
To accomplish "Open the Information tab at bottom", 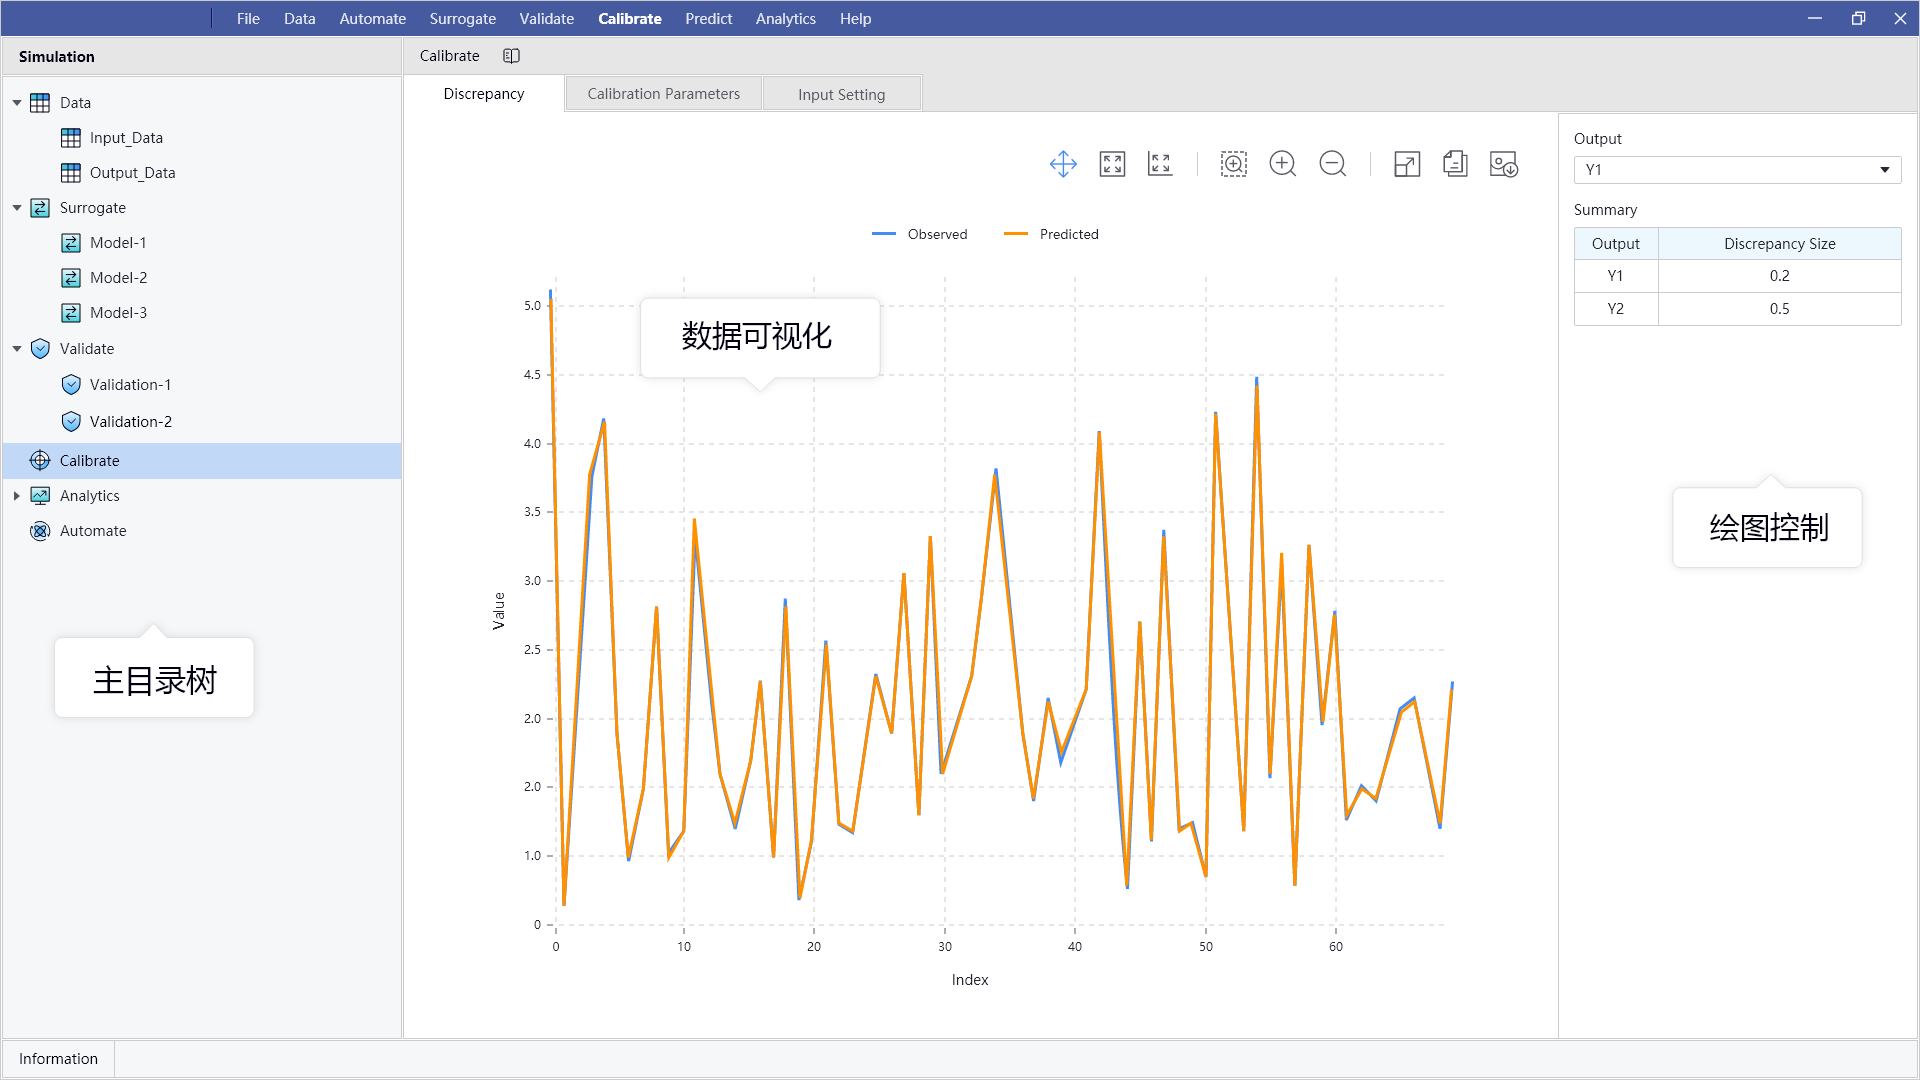I will tap(58, 1059).
